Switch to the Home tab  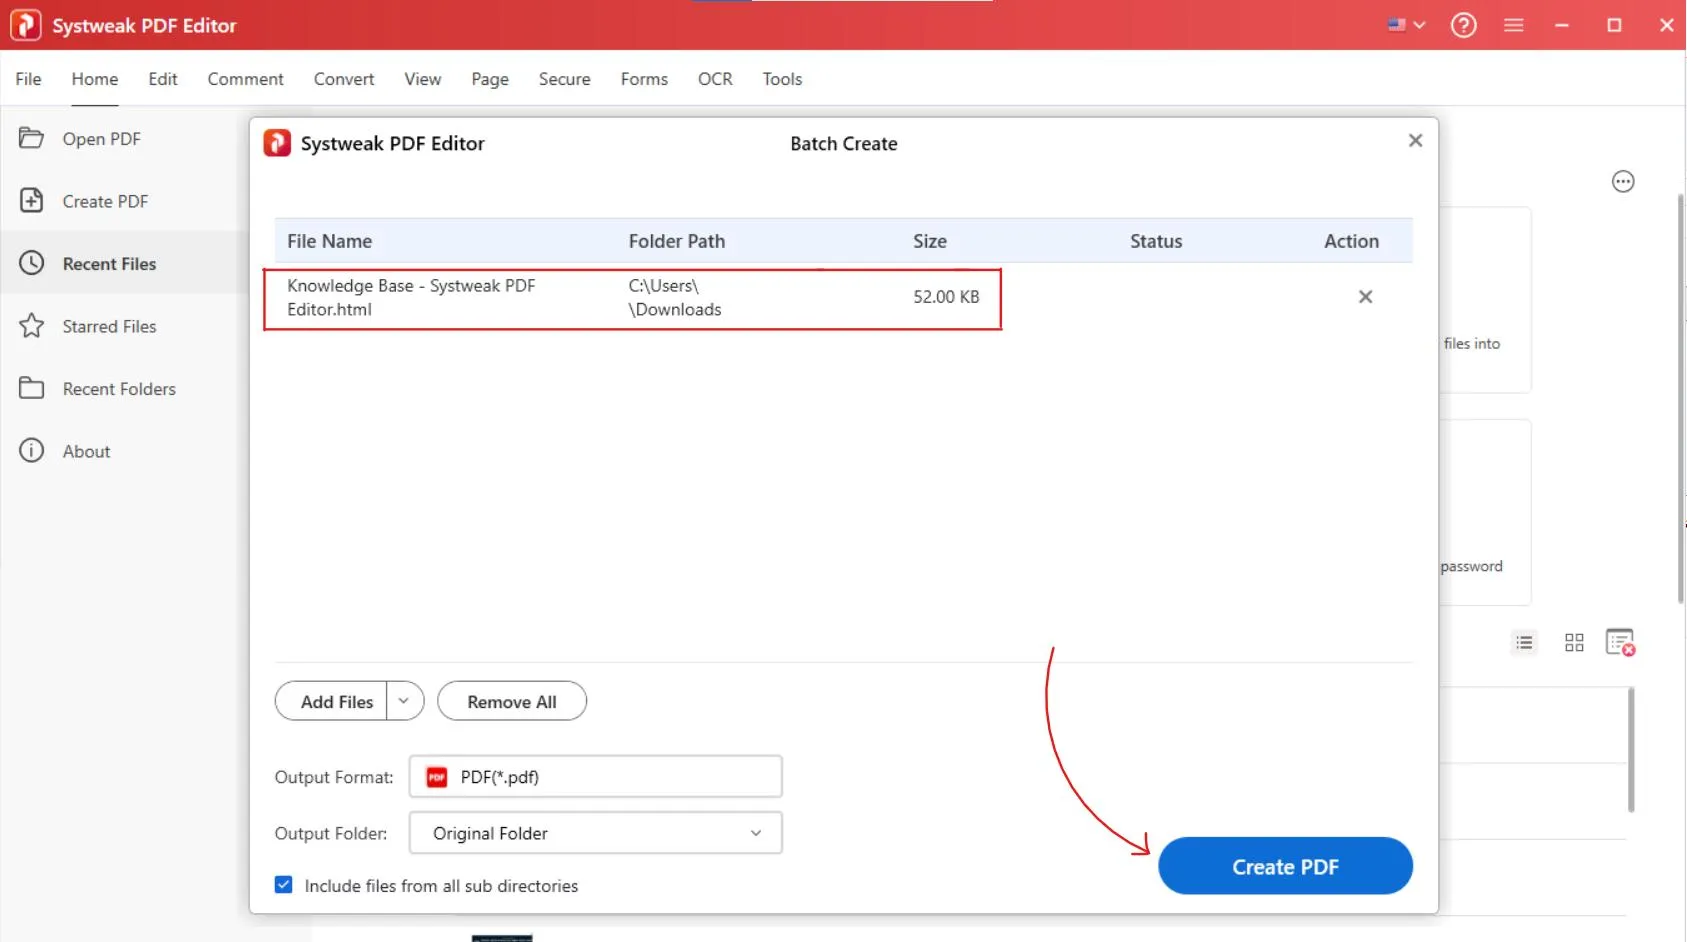pyautogui.click(x=94, y=79)
